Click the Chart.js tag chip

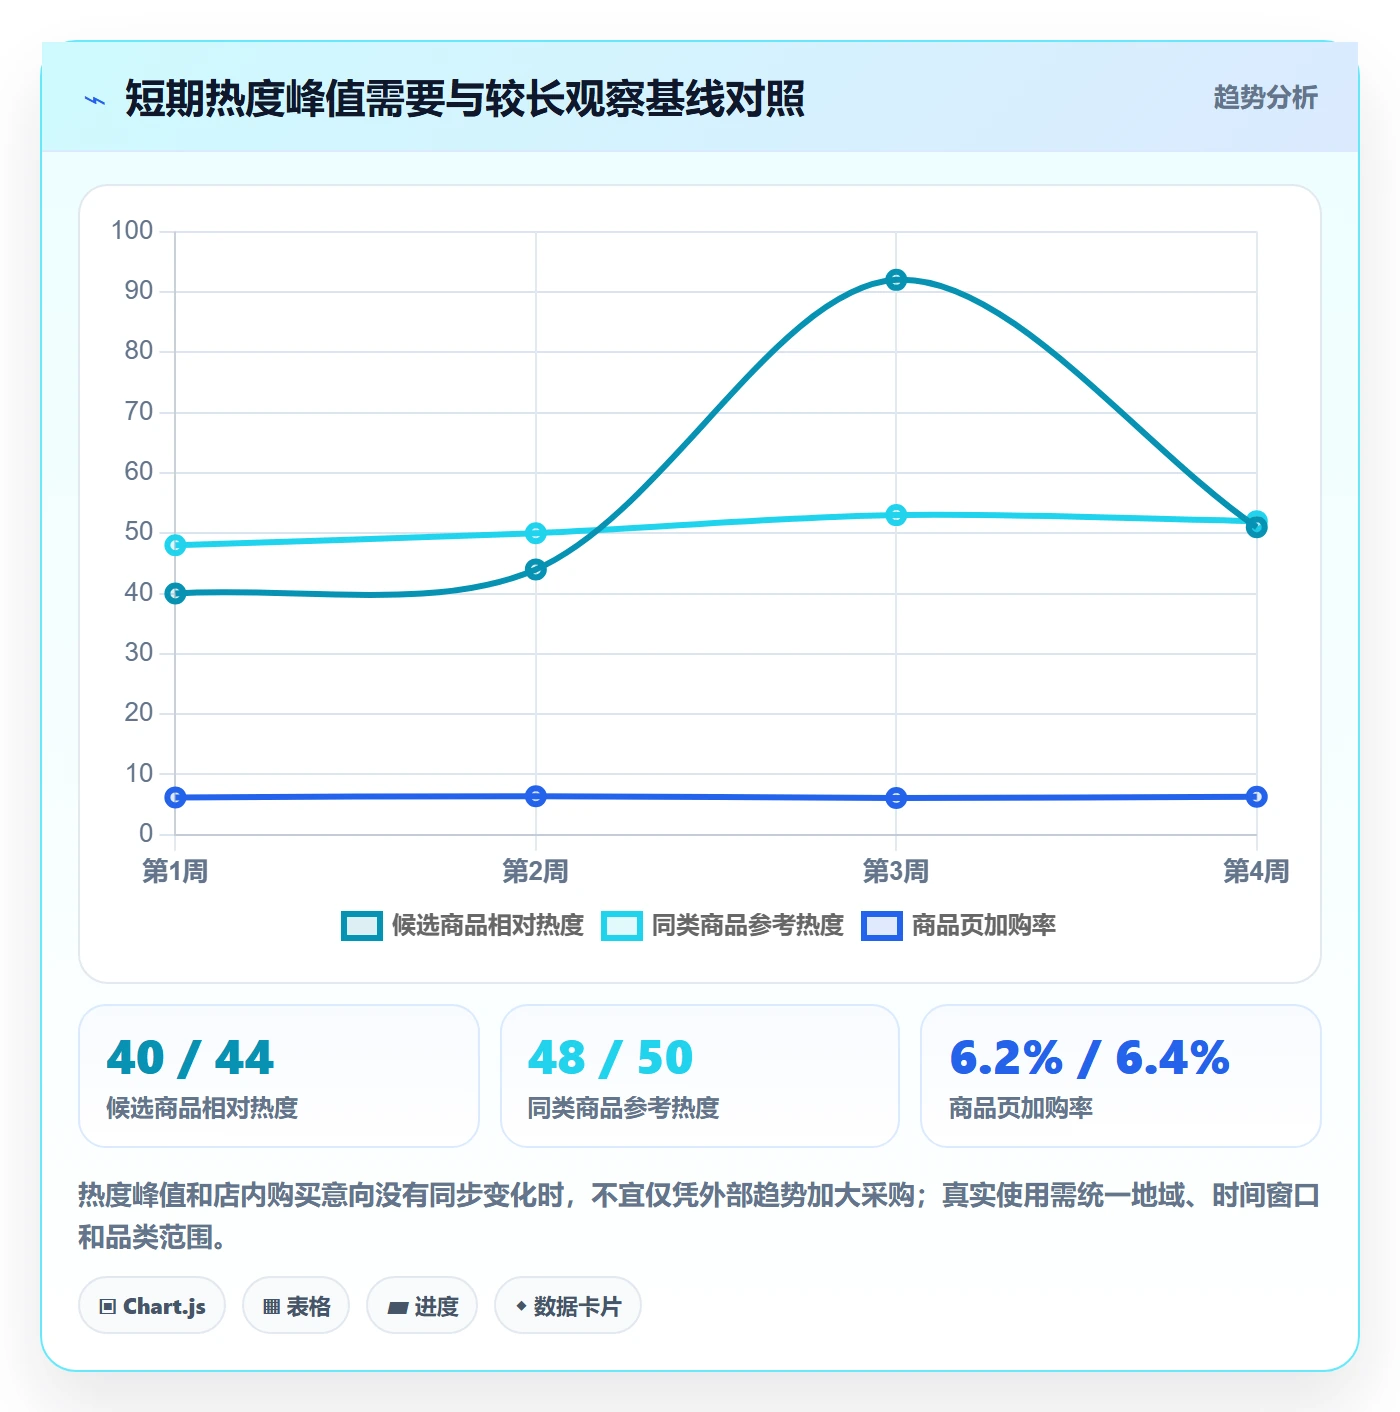(x=152, y=1306)
